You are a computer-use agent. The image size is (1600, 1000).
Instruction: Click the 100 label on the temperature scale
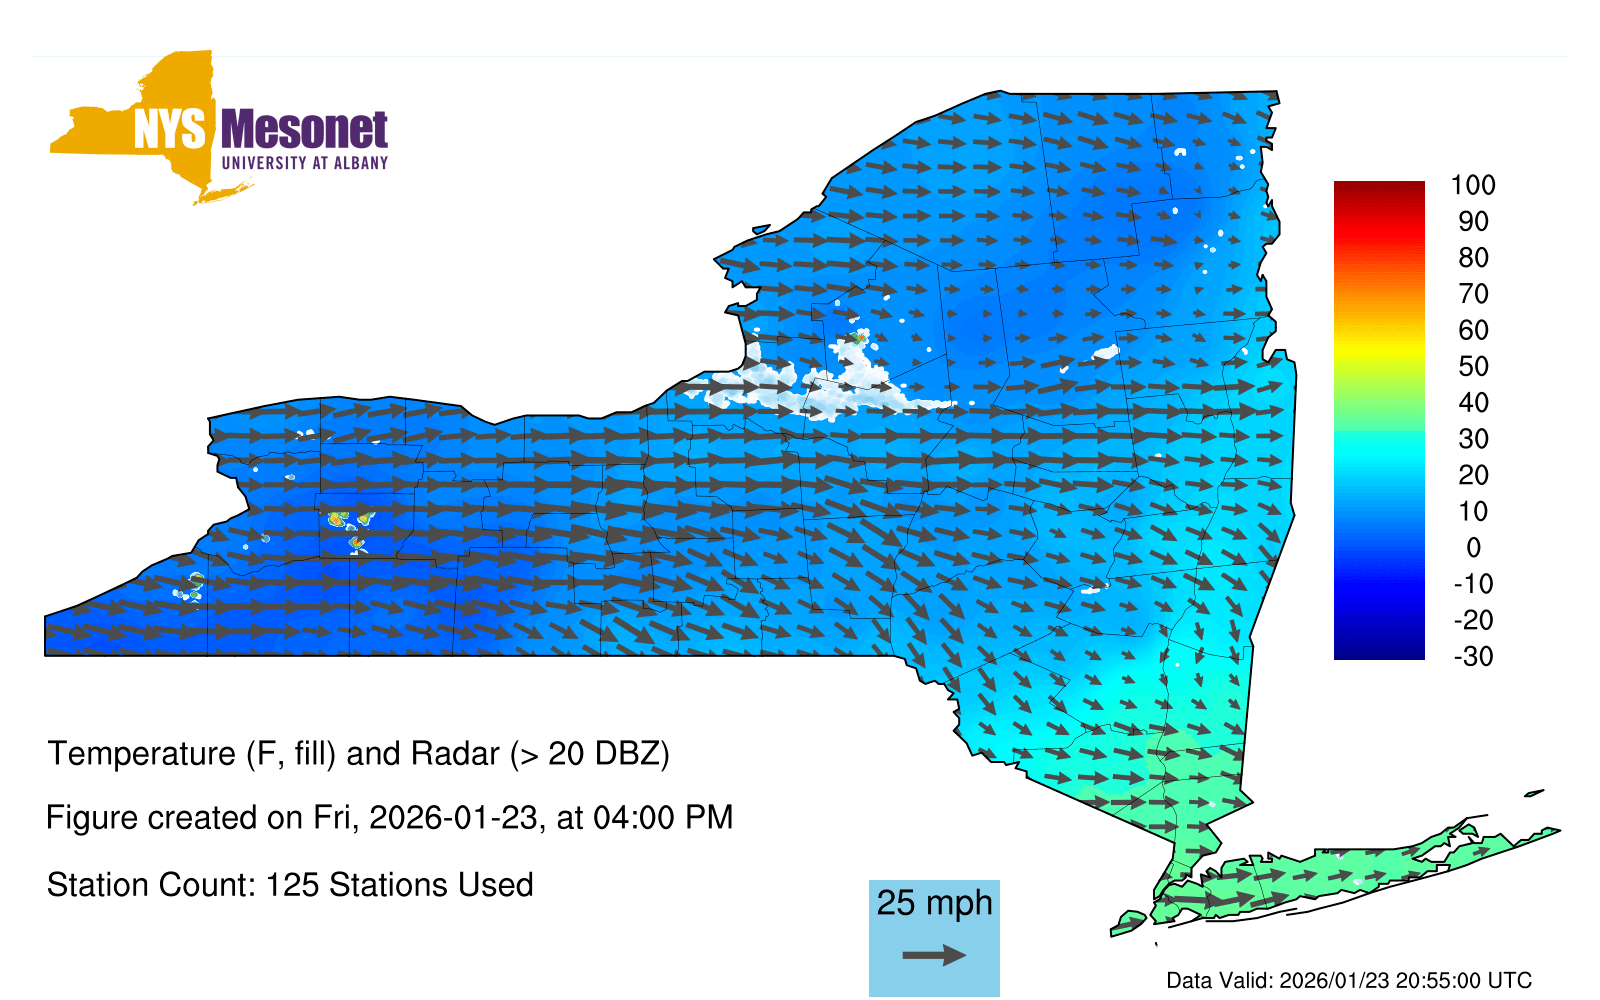1472,185
